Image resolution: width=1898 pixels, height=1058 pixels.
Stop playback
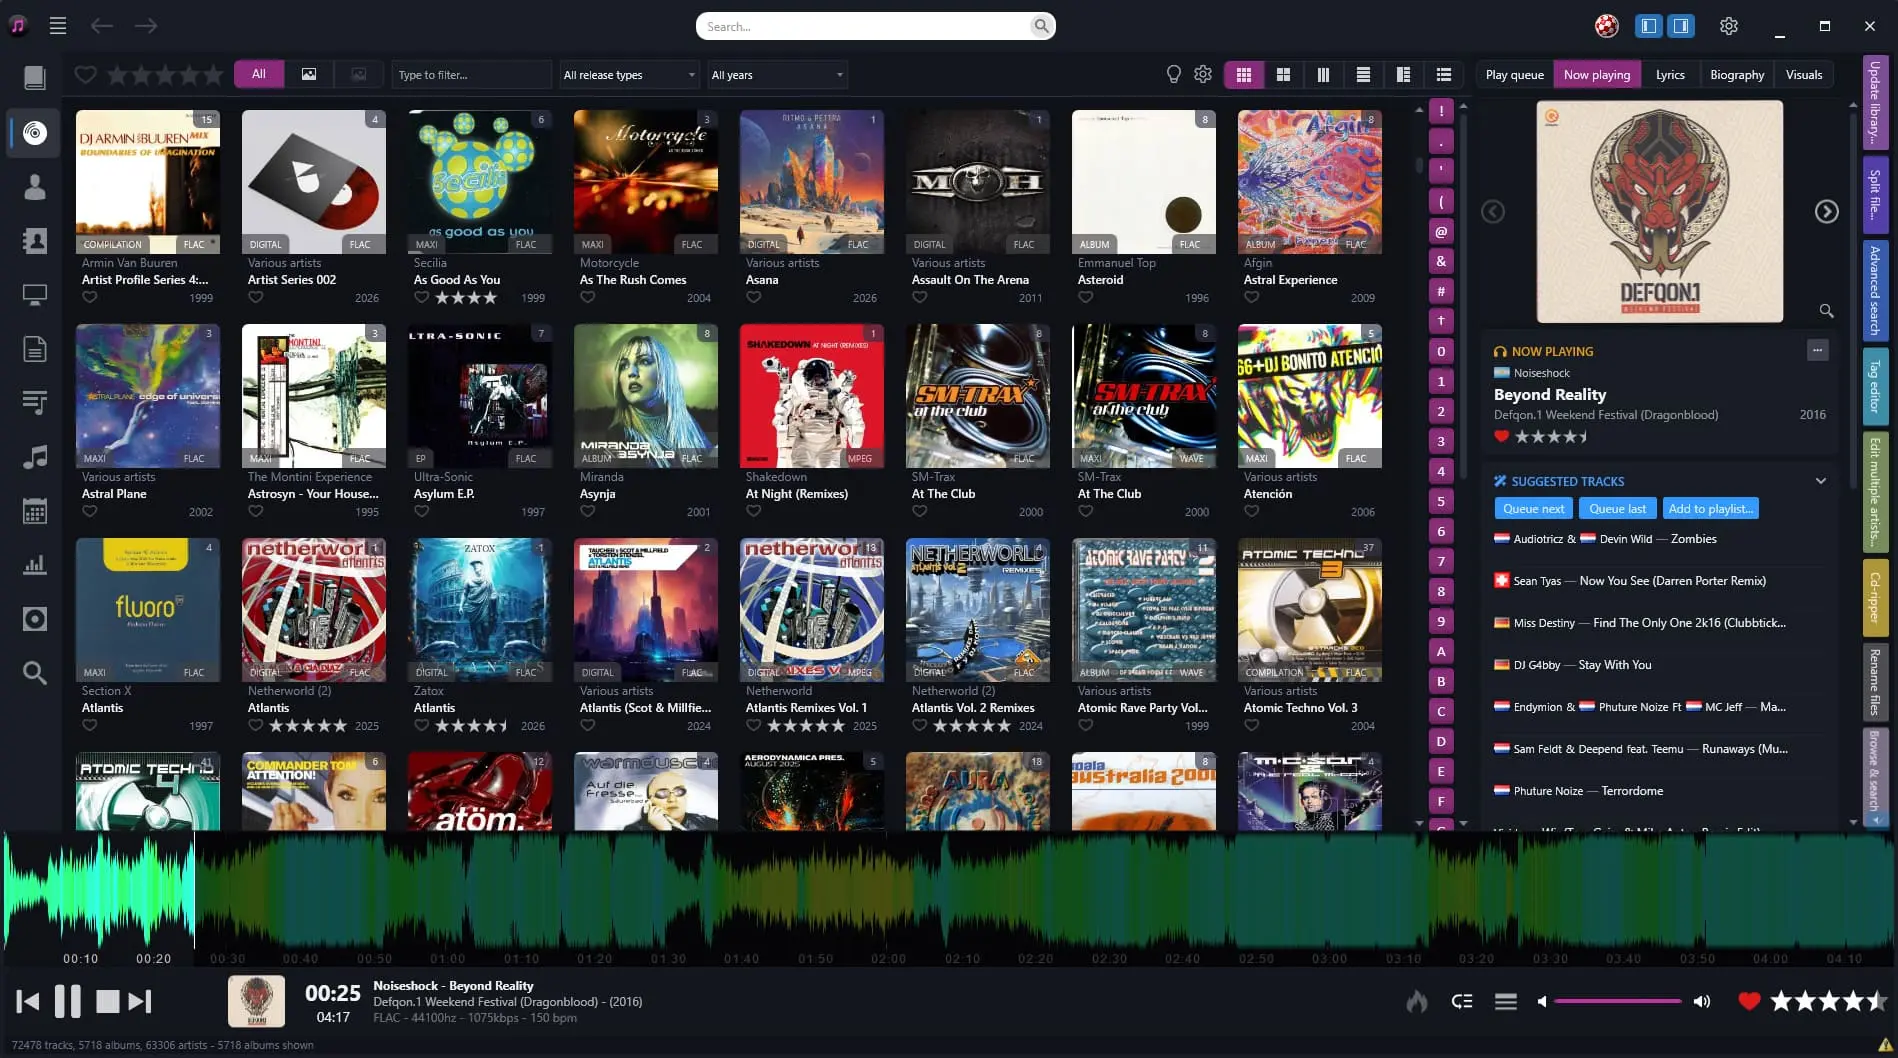point(107,1001)
